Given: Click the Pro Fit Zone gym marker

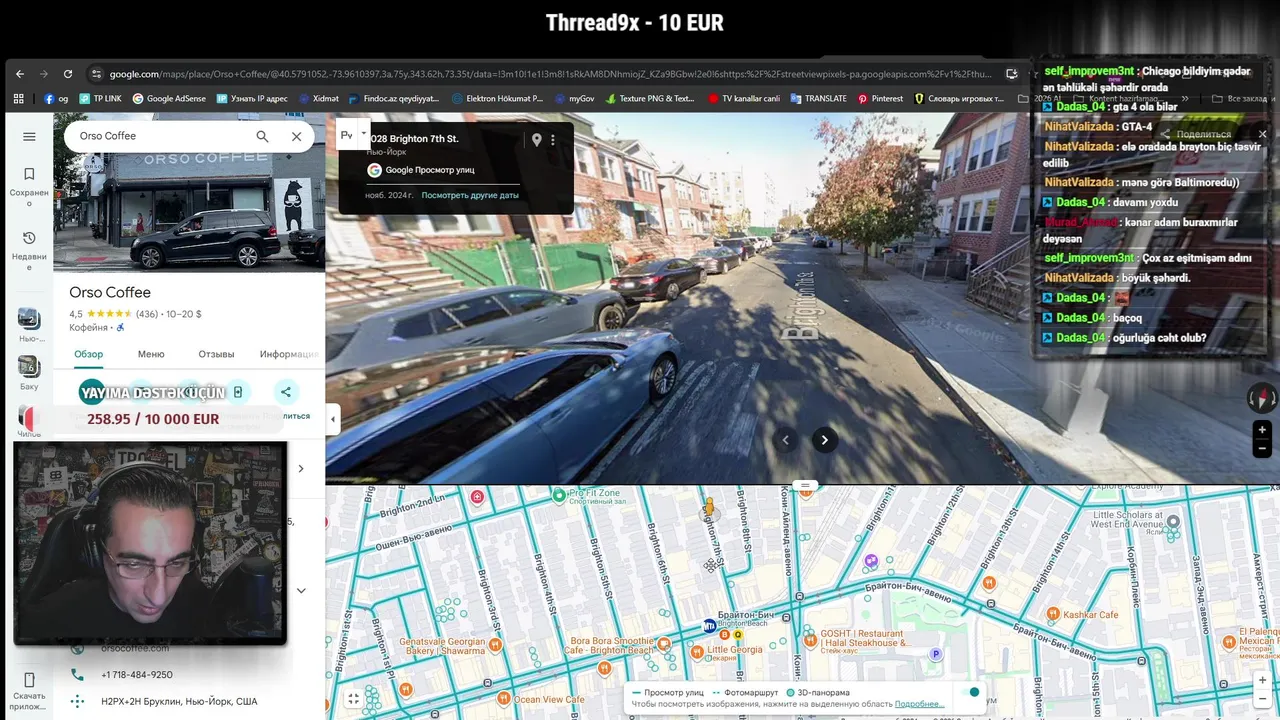Looking at the screenshot, I should [x=559, y=494].
